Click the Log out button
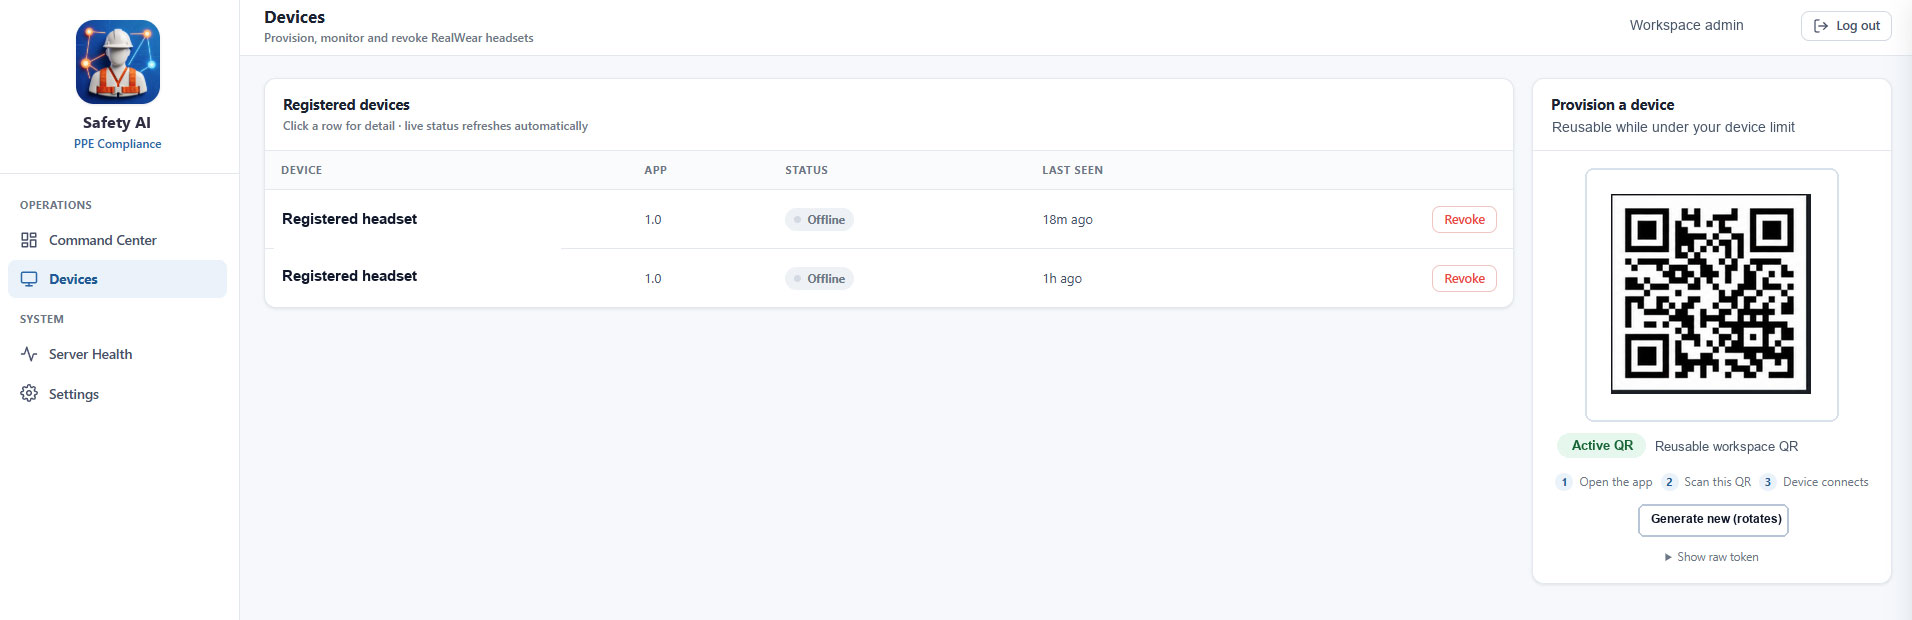This screenshot has height=620, width=1912. 1846,26
